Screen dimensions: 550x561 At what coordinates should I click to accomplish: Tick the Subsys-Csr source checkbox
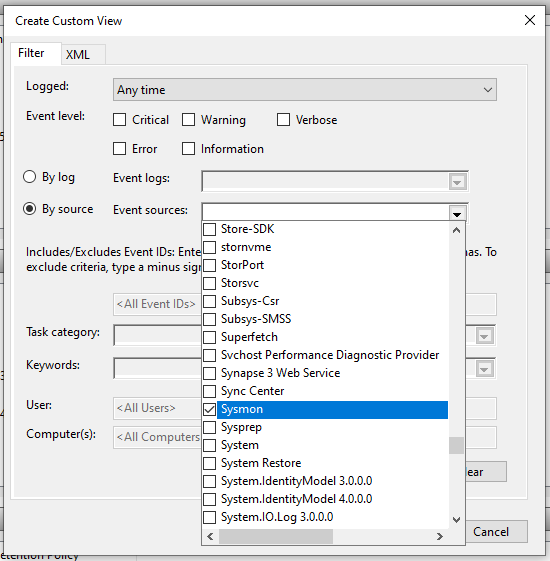point(210,301)
